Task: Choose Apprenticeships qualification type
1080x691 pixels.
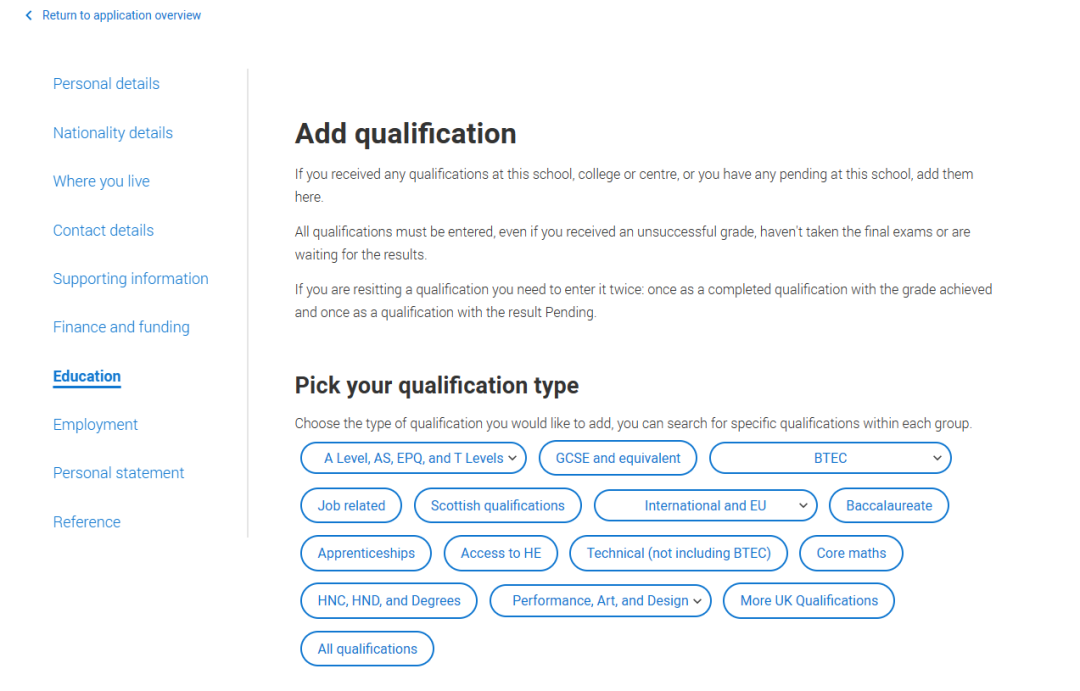Action: [x=366, y=553]
